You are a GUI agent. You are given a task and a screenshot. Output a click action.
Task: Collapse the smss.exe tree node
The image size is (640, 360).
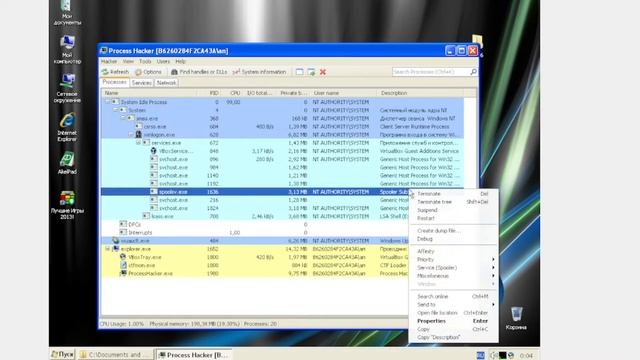click(x=123, y=118)
